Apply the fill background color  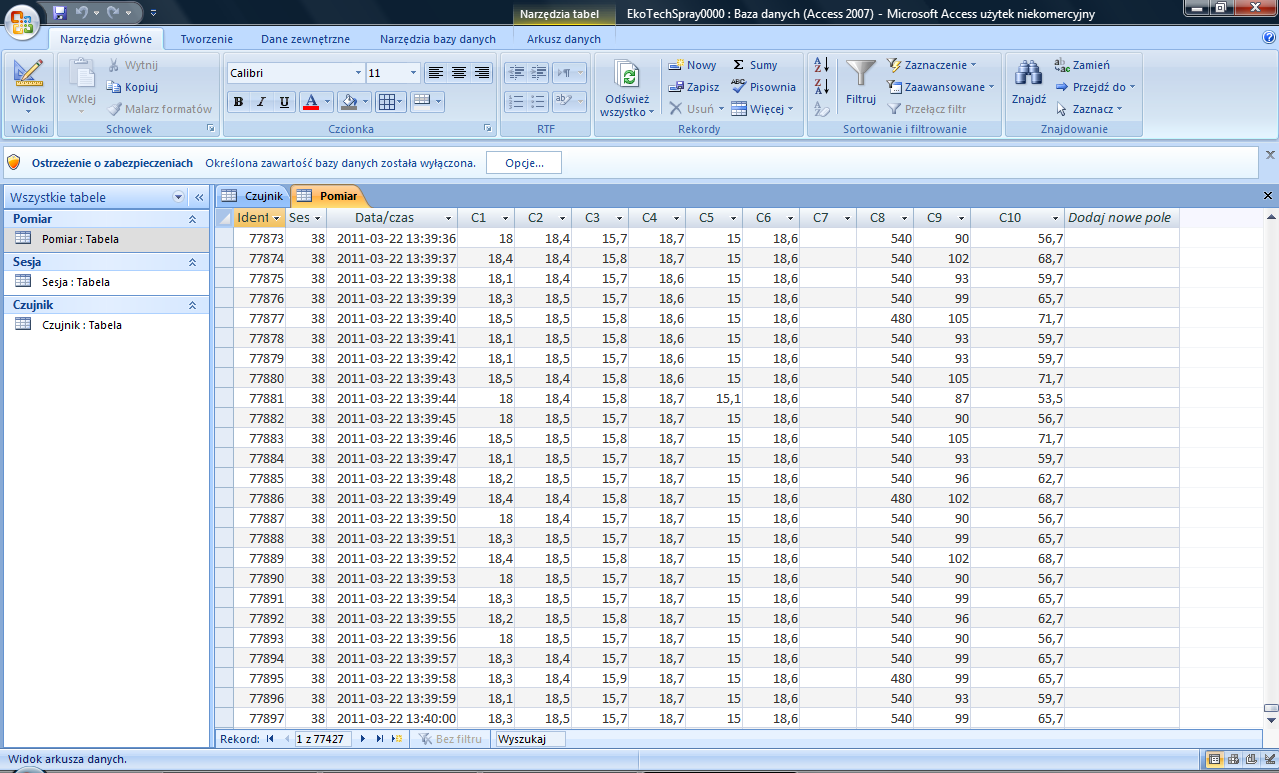coord(347,102)
